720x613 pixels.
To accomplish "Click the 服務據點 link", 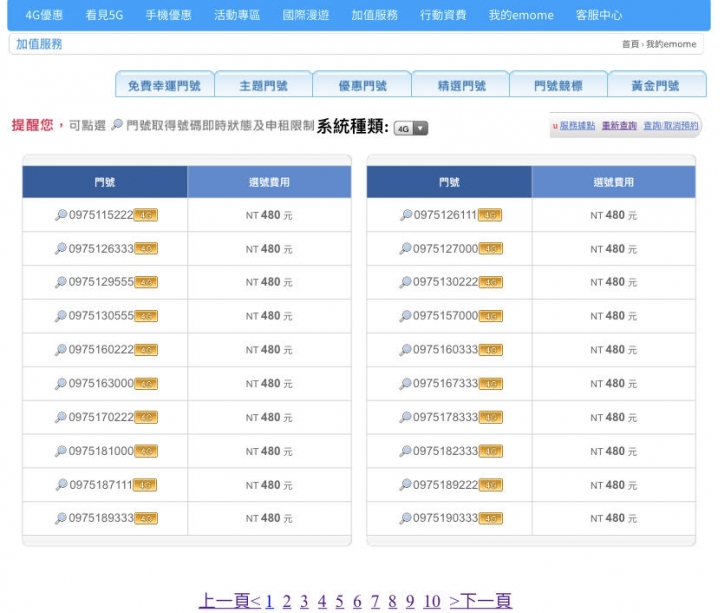I will point(577,126).
